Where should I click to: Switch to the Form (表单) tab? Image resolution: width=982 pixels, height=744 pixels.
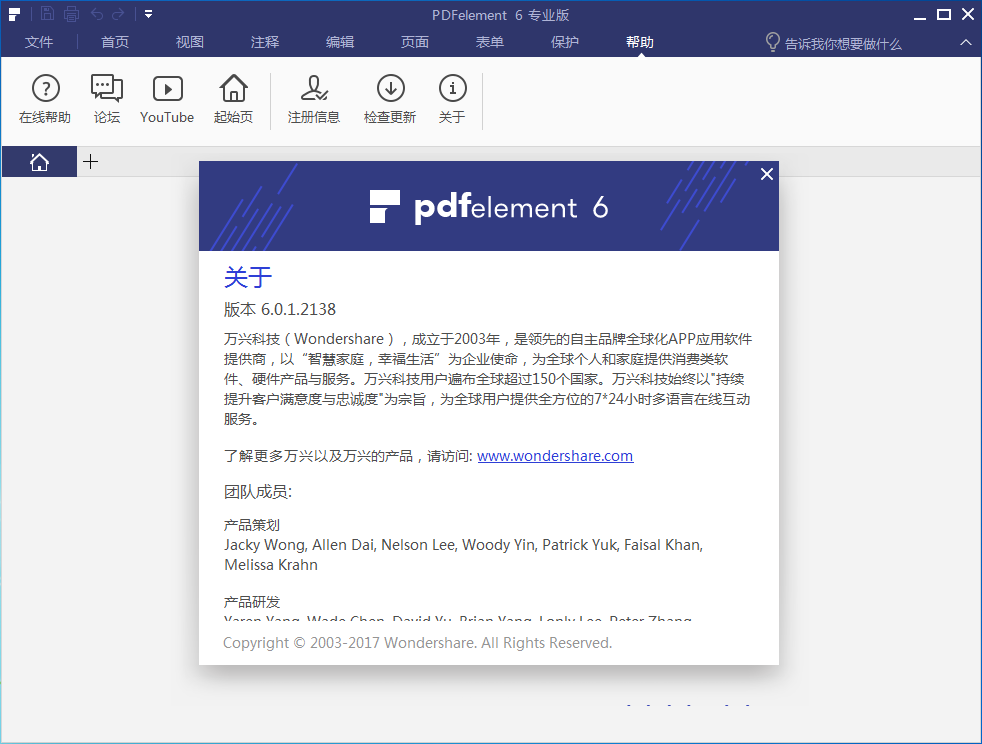pyautogui.click(x=490, y=42)
